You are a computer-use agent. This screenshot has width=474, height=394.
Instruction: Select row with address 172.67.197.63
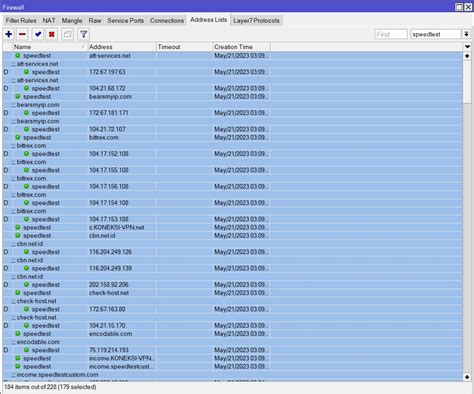[x=232, y=72]
